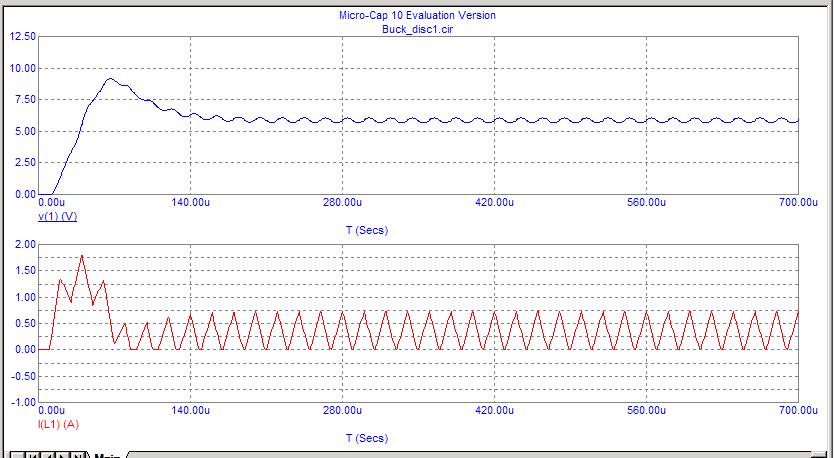Click the overshoot peak of the blue voltage waveform
Screen dimensions: 834x458
(x=110, y=79)
